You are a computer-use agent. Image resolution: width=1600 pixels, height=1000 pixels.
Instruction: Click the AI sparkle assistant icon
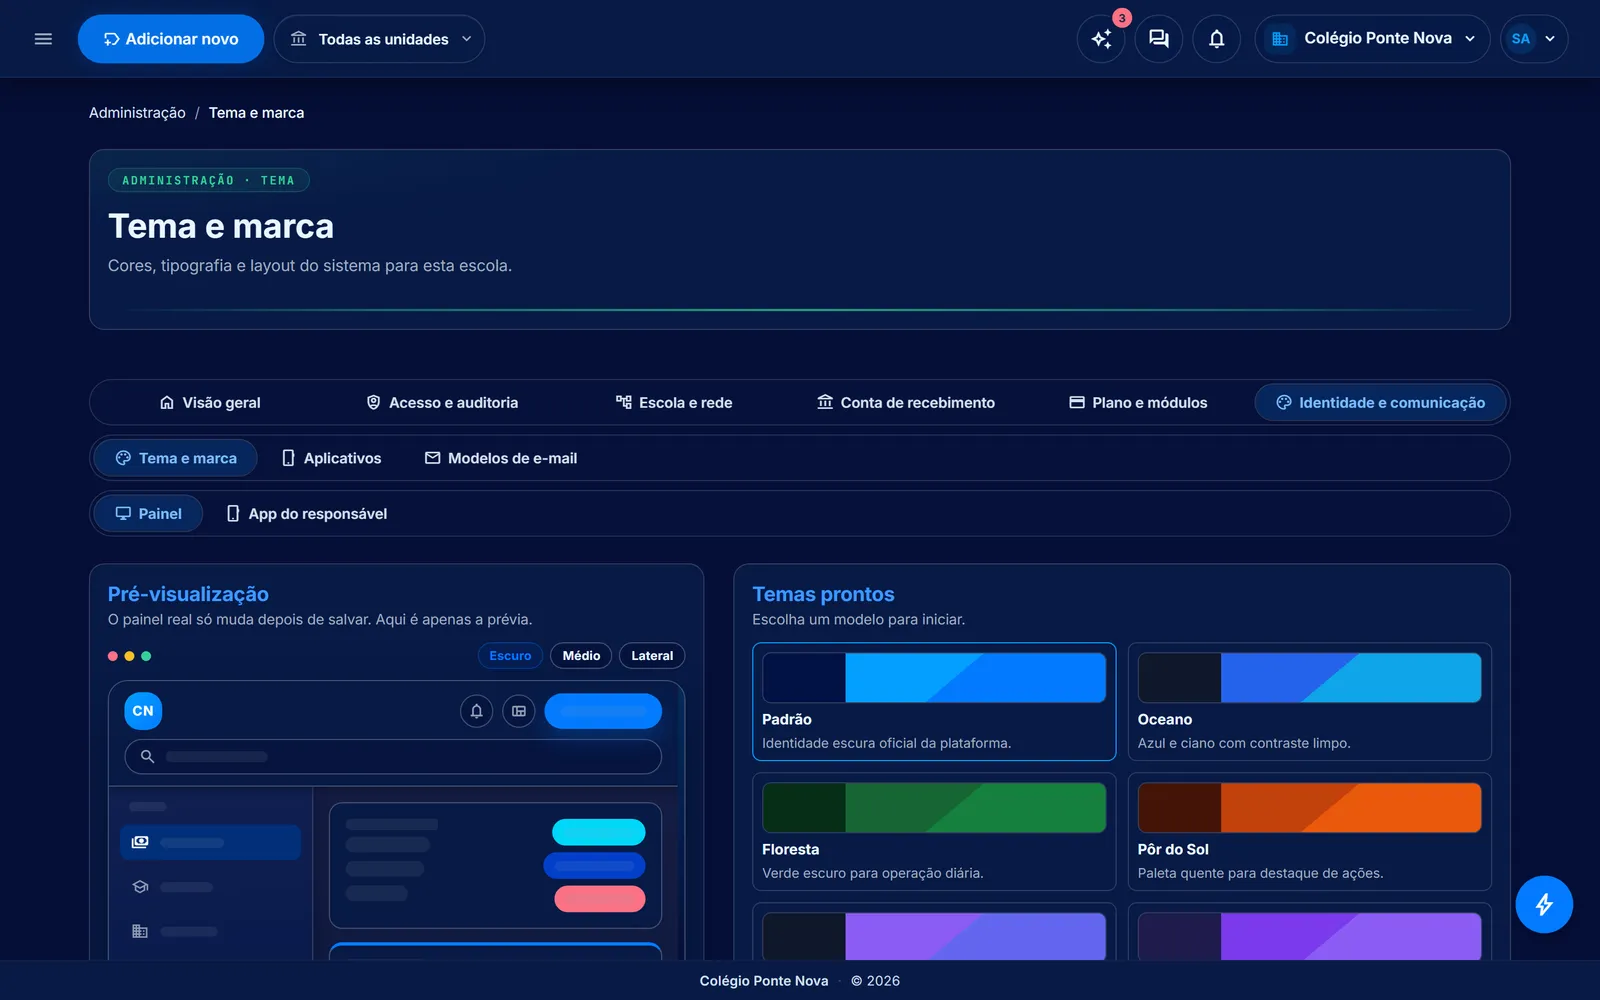(1101, 39)
